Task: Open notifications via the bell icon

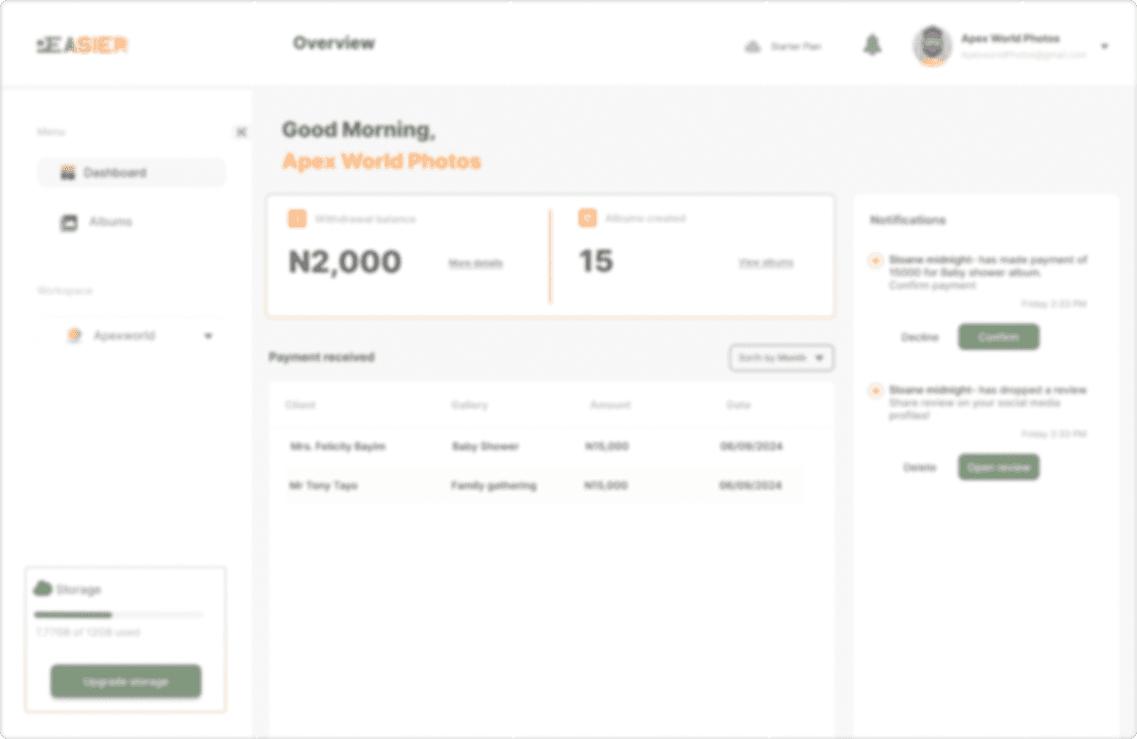Action: (x=871, y=45)
